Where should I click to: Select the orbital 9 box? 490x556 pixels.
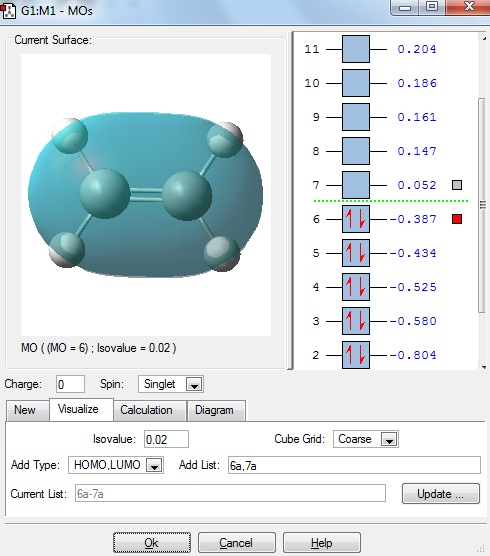[356, 117]
